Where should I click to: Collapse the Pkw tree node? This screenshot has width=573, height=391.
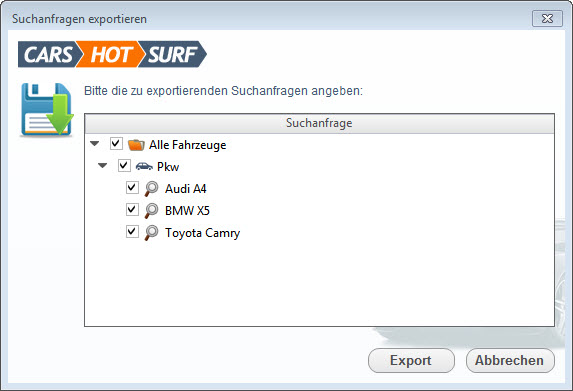point(103,166)
